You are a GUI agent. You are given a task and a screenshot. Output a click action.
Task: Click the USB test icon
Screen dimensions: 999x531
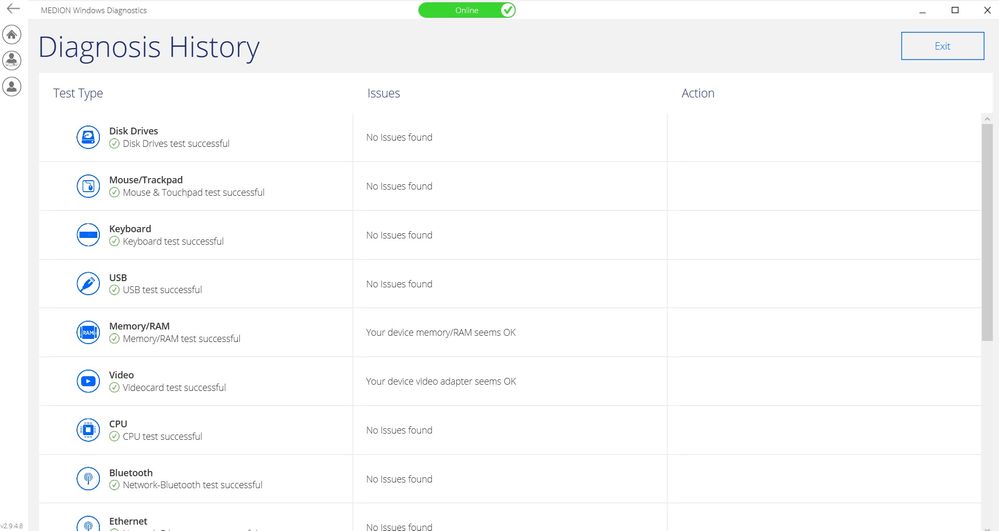point(89,284)
